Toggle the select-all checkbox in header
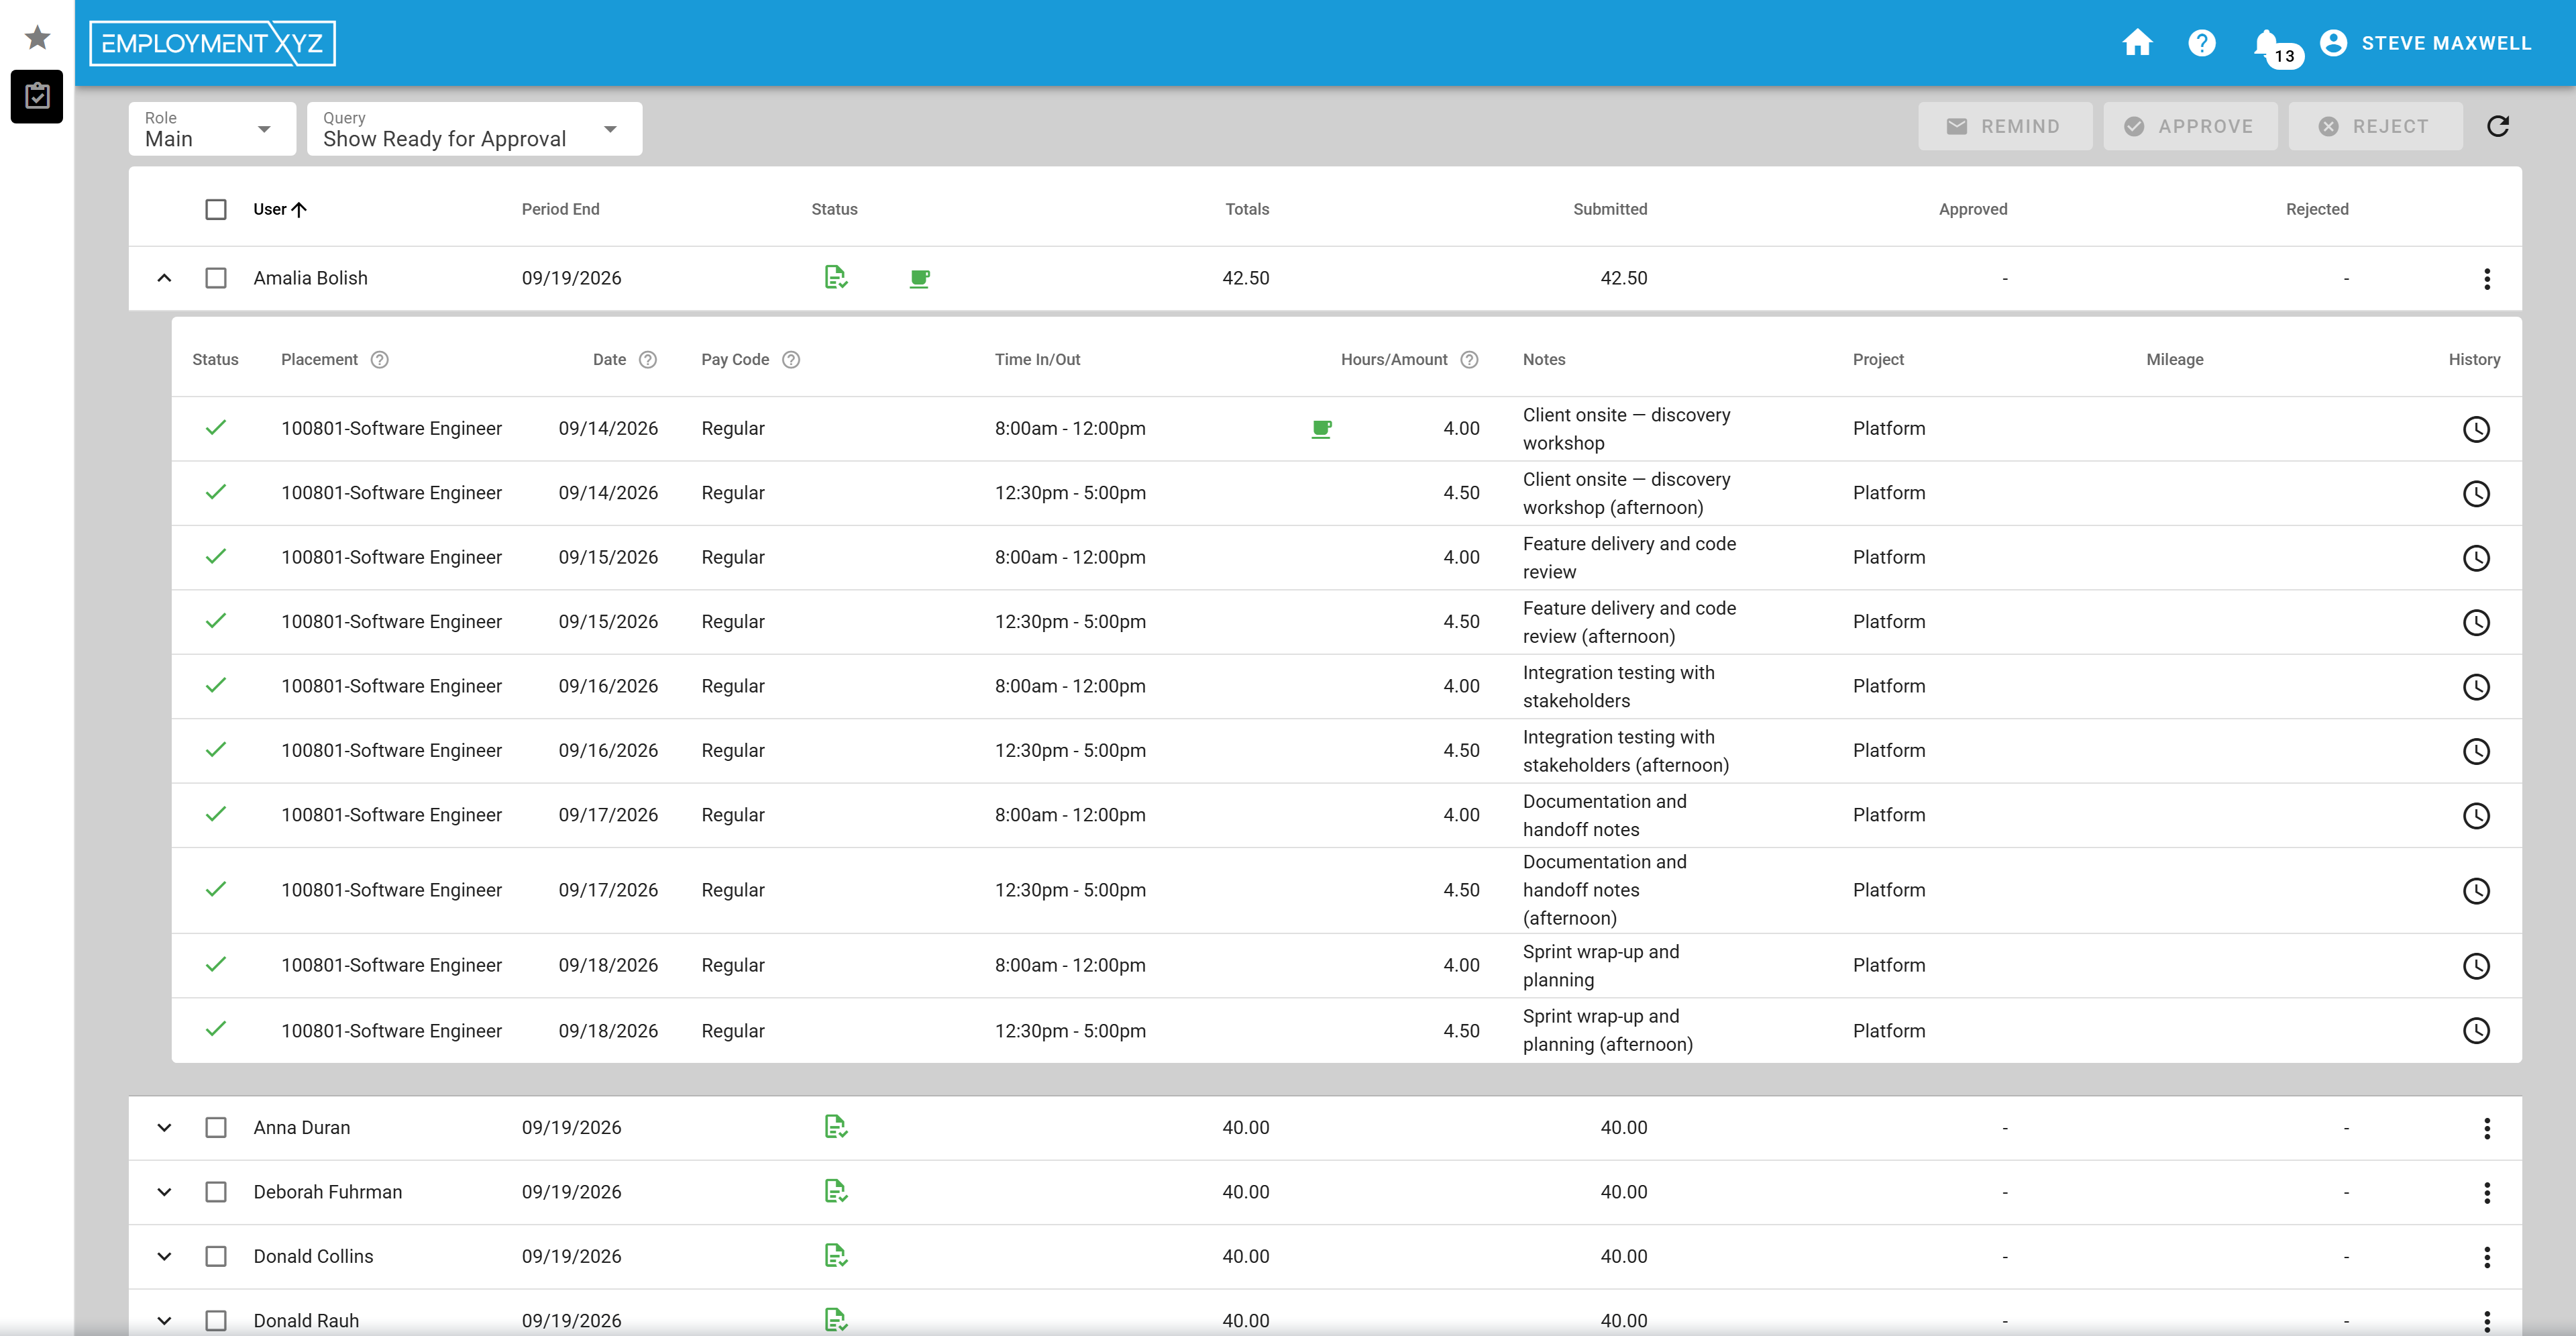 coord(216,209)
